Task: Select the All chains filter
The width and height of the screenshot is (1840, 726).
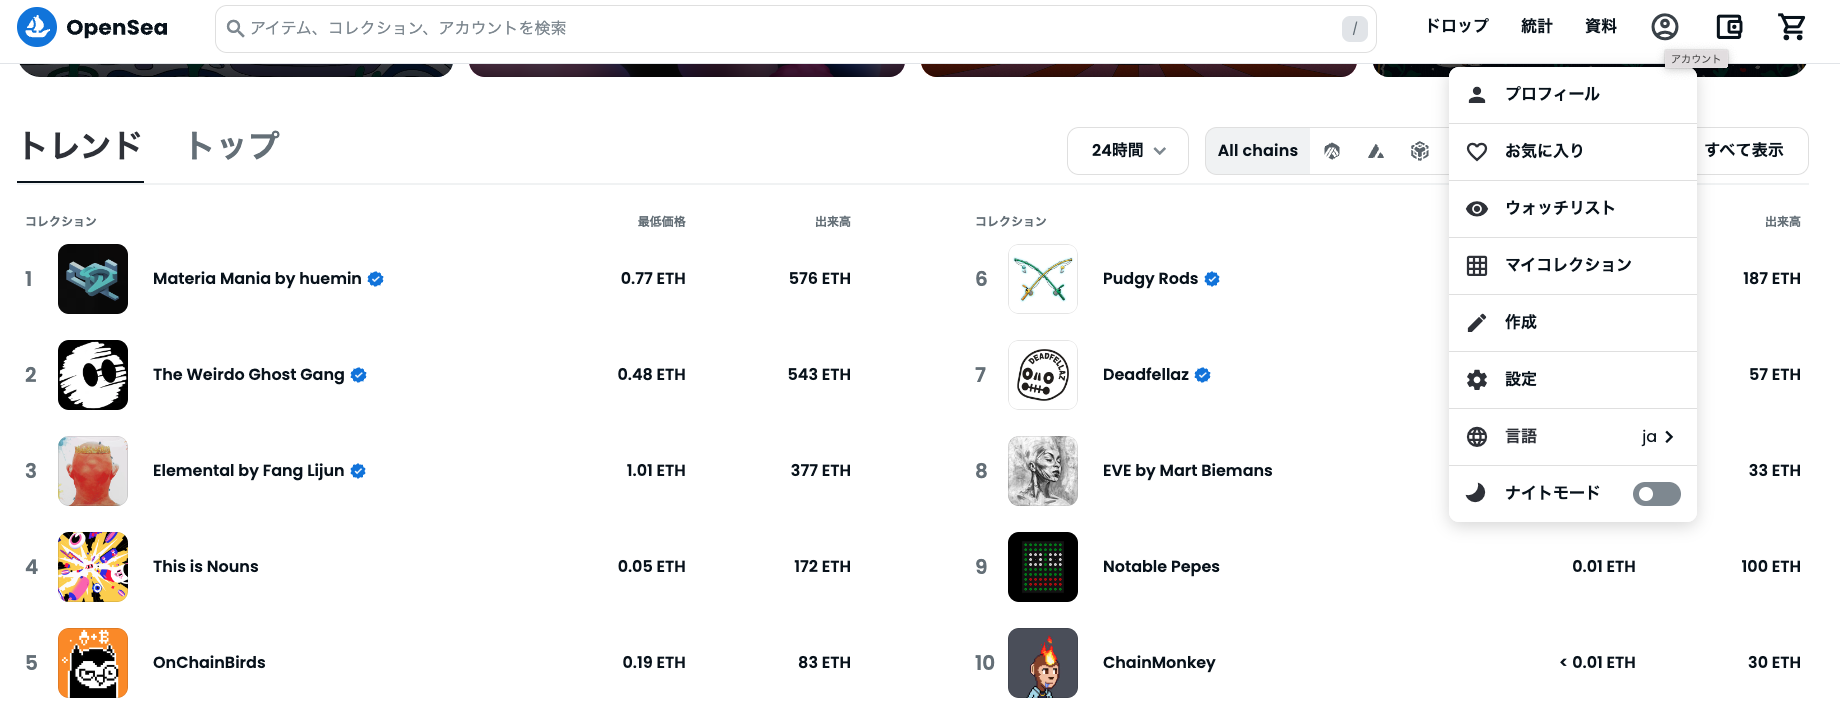Action: coord(1257,150)
